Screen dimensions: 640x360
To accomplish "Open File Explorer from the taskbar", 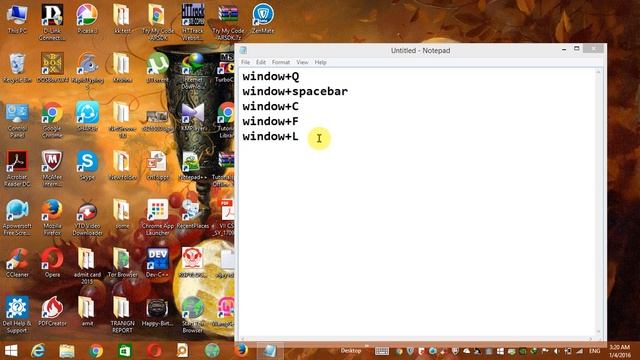I will 67,351.
